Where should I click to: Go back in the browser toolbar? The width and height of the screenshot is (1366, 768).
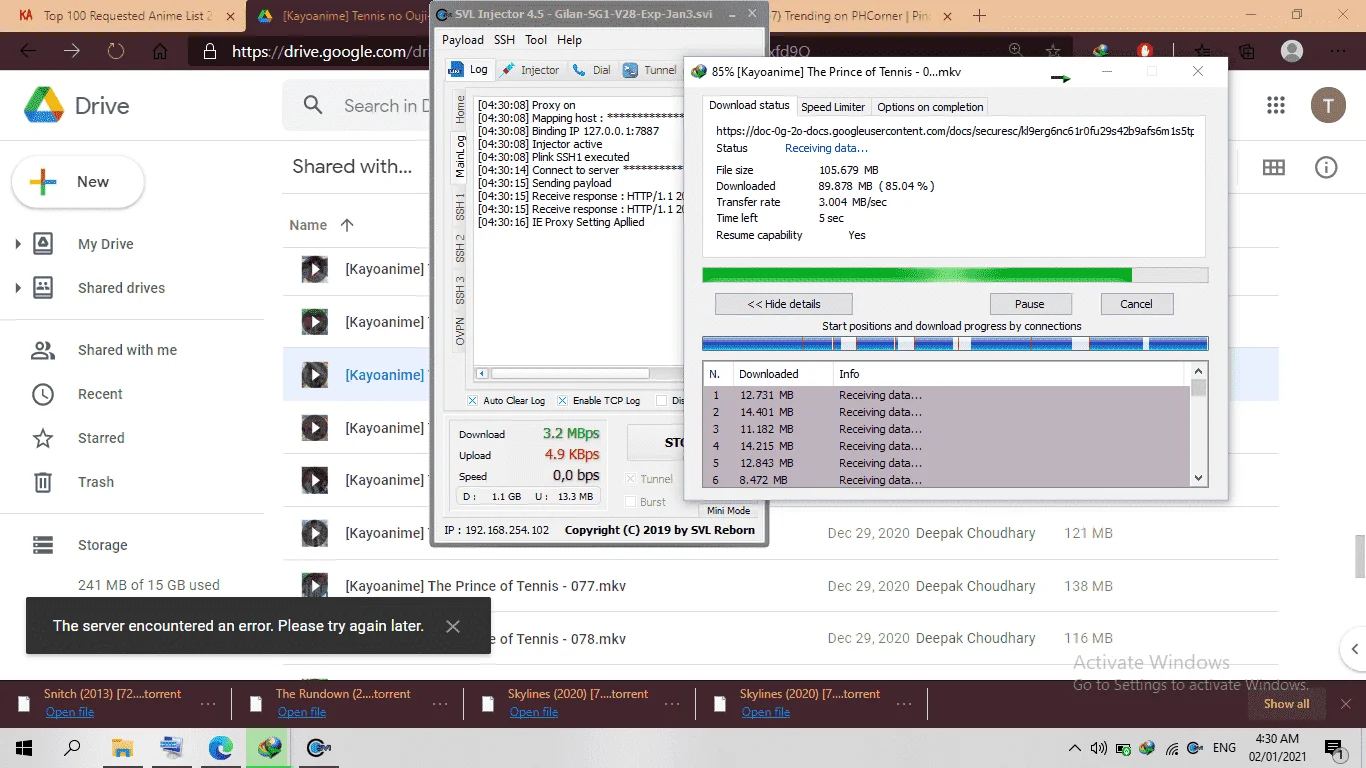[x=28, y=51]
